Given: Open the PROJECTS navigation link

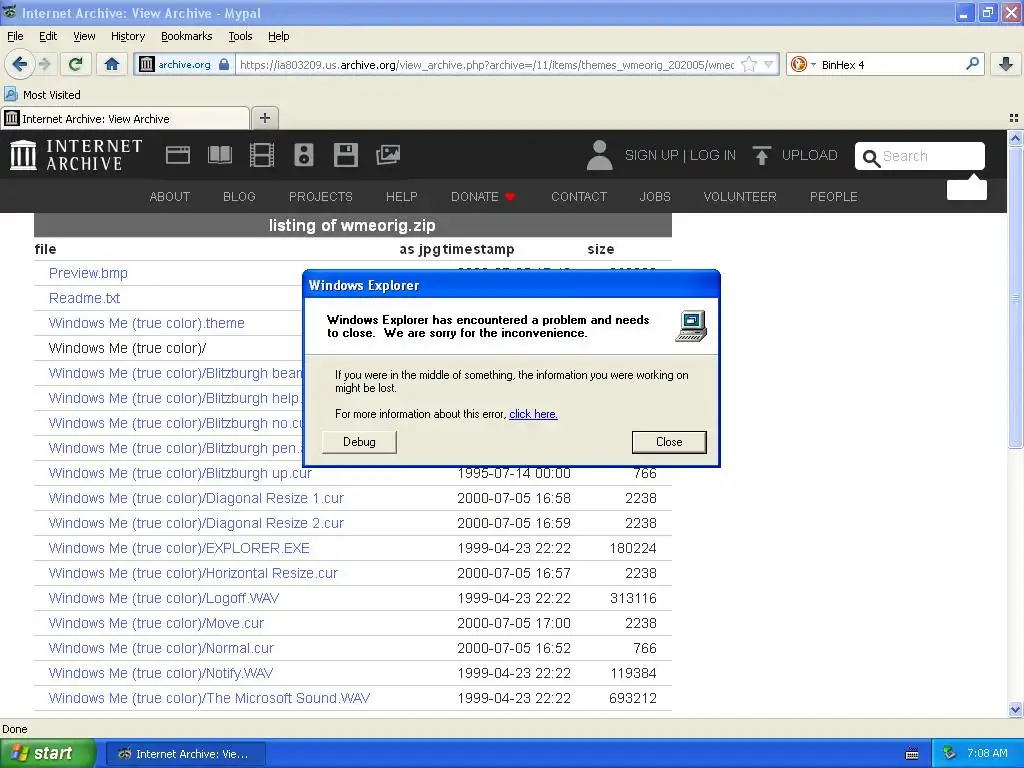Looking at the screenshot, I should click(x=321, y=197).
